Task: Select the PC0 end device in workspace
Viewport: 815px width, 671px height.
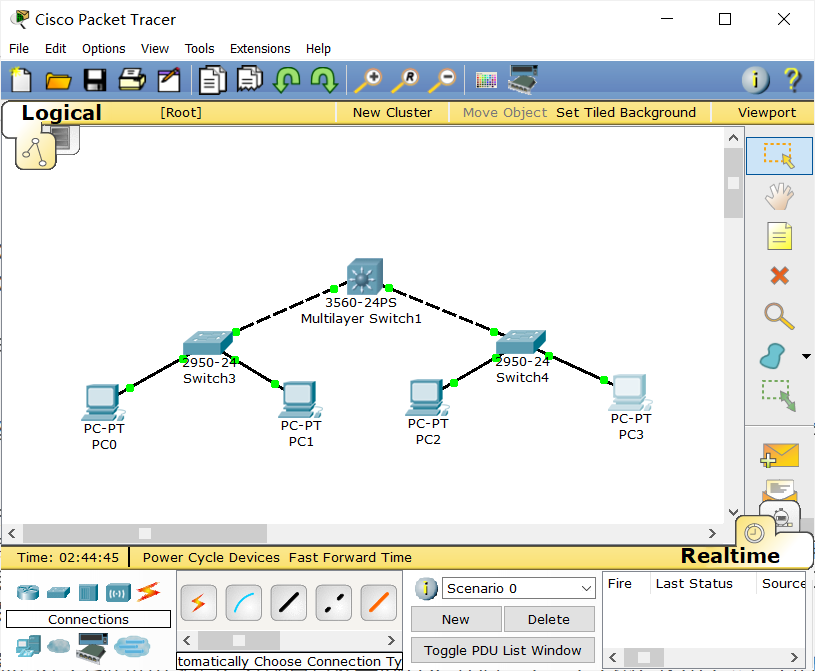Action: point(102,402)
